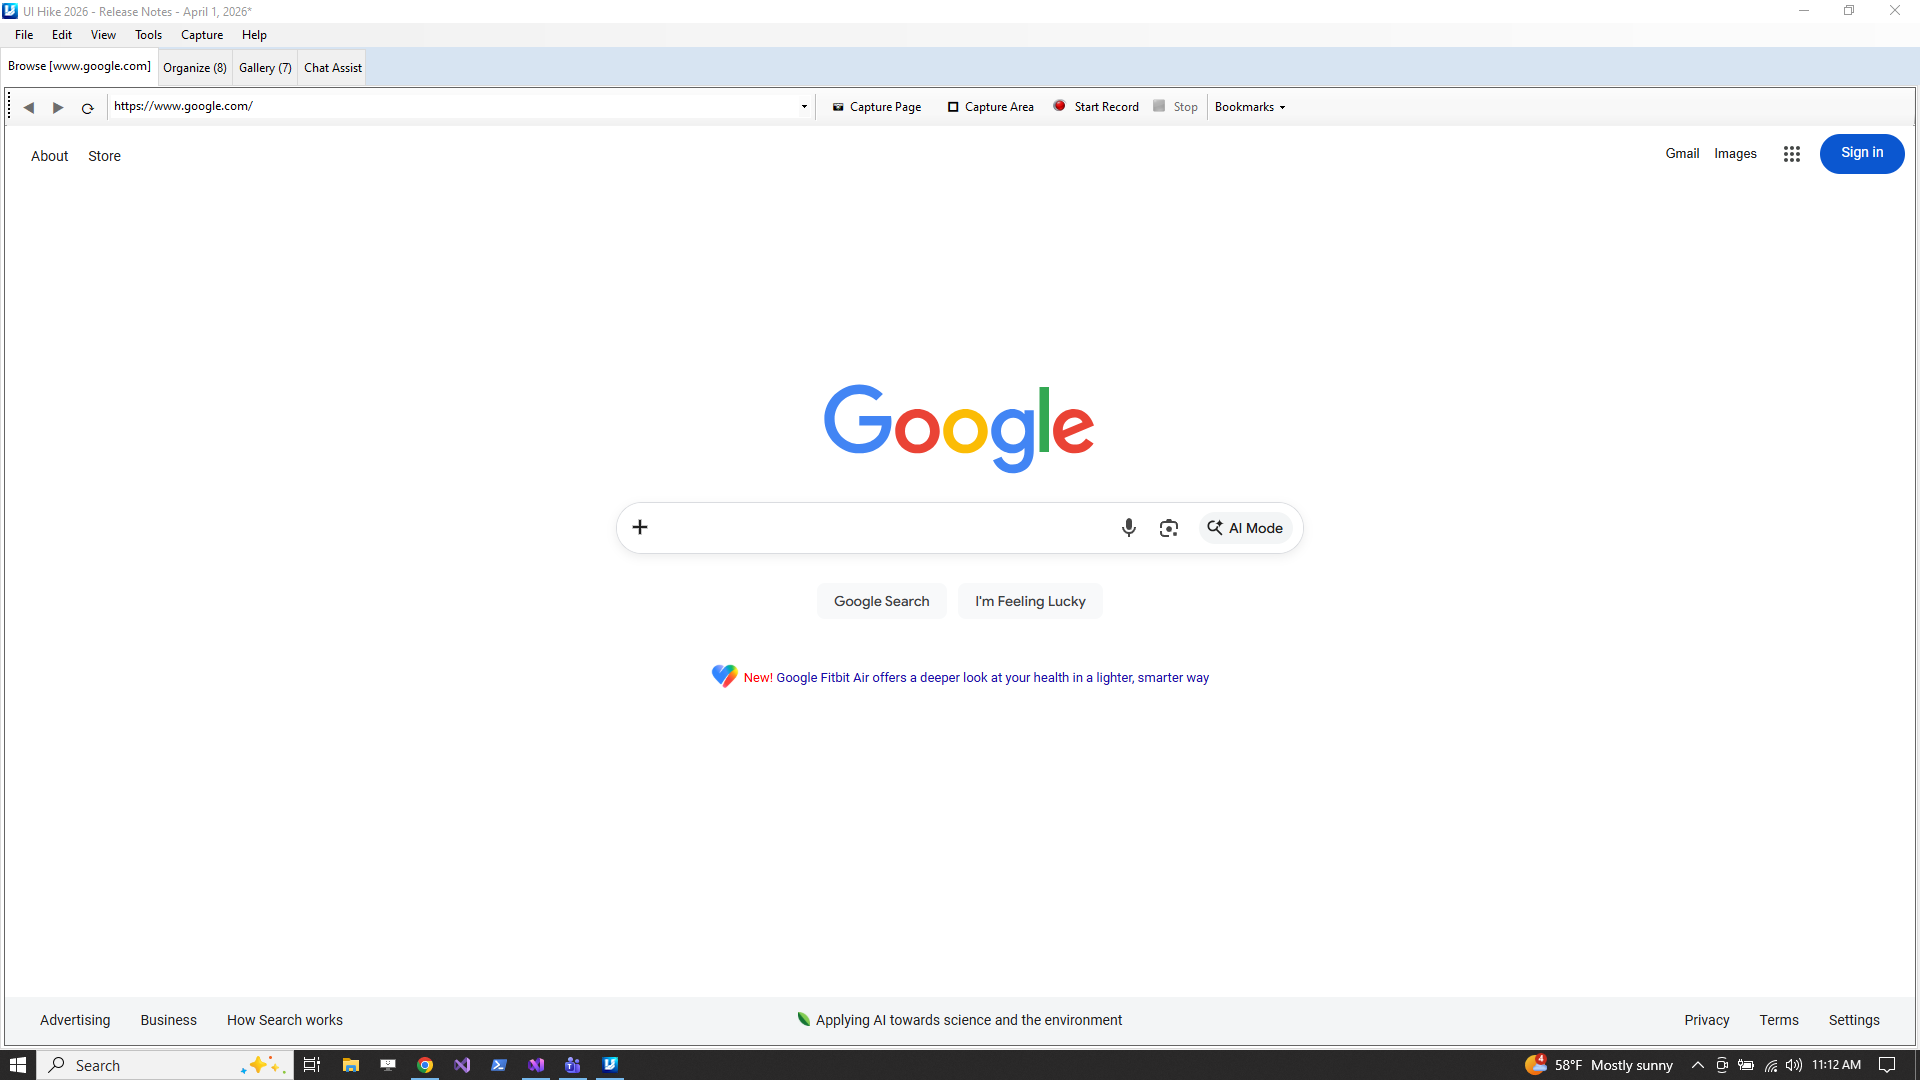Click the I'm Feeling Lucky button
Image resolution: width=1920 pixels, height=1080 pixels.
tap(1030, 601)
